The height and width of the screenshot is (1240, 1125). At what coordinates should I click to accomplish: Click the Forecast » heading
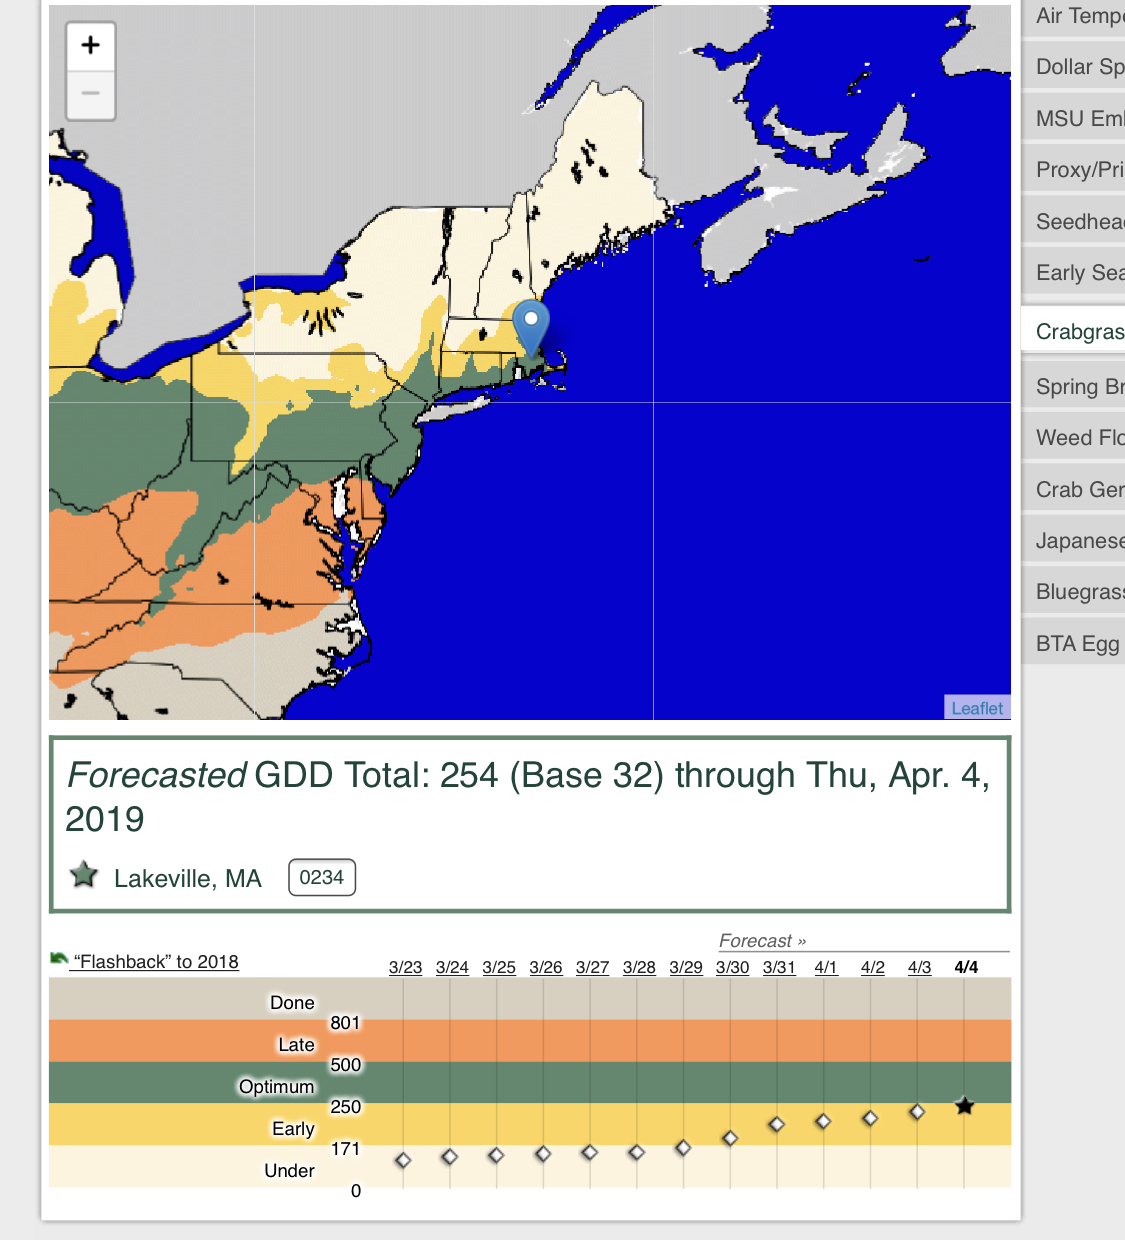[x=762, y=941]
